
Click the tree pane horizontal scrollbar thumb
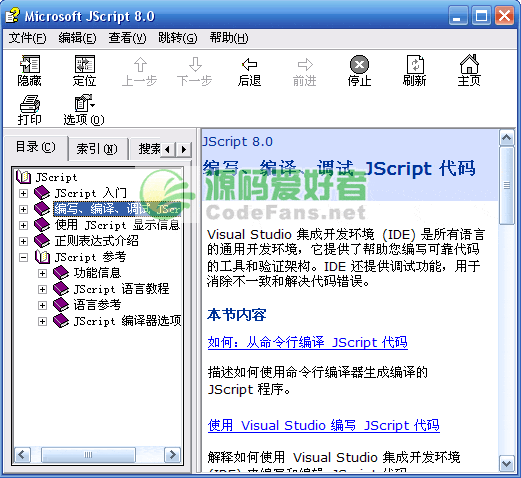point(88,455)
